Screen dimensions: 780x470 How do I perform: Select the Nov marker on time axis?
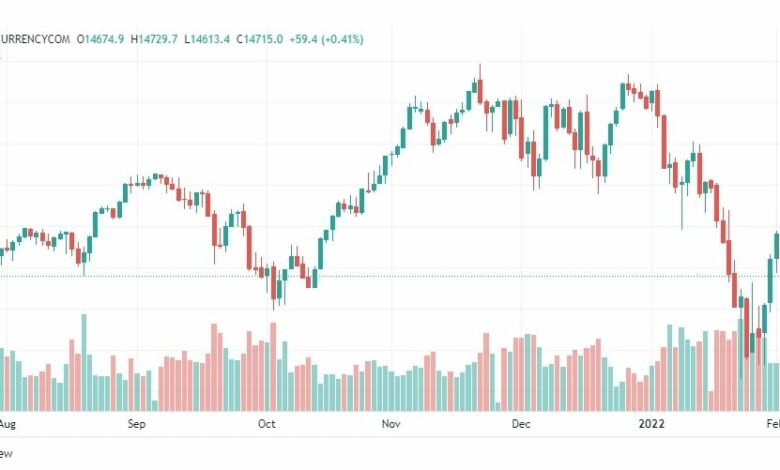tap(391, 424)
